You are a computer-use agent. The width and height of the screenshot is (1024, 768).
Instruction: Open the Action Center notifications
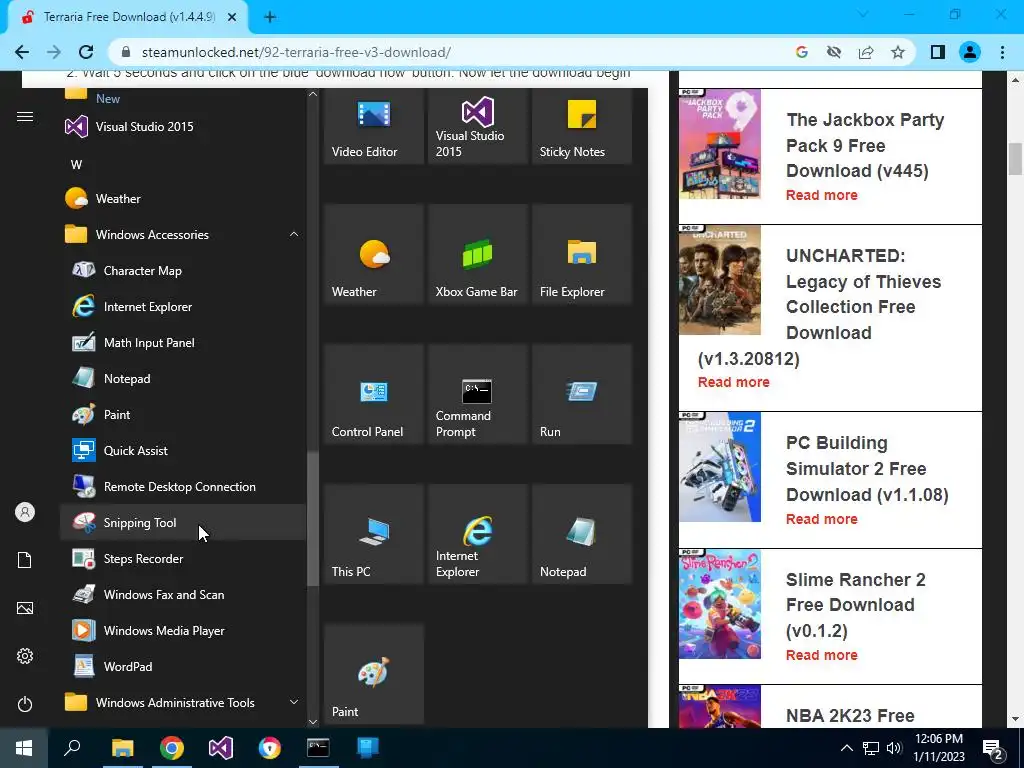(994, 748)
